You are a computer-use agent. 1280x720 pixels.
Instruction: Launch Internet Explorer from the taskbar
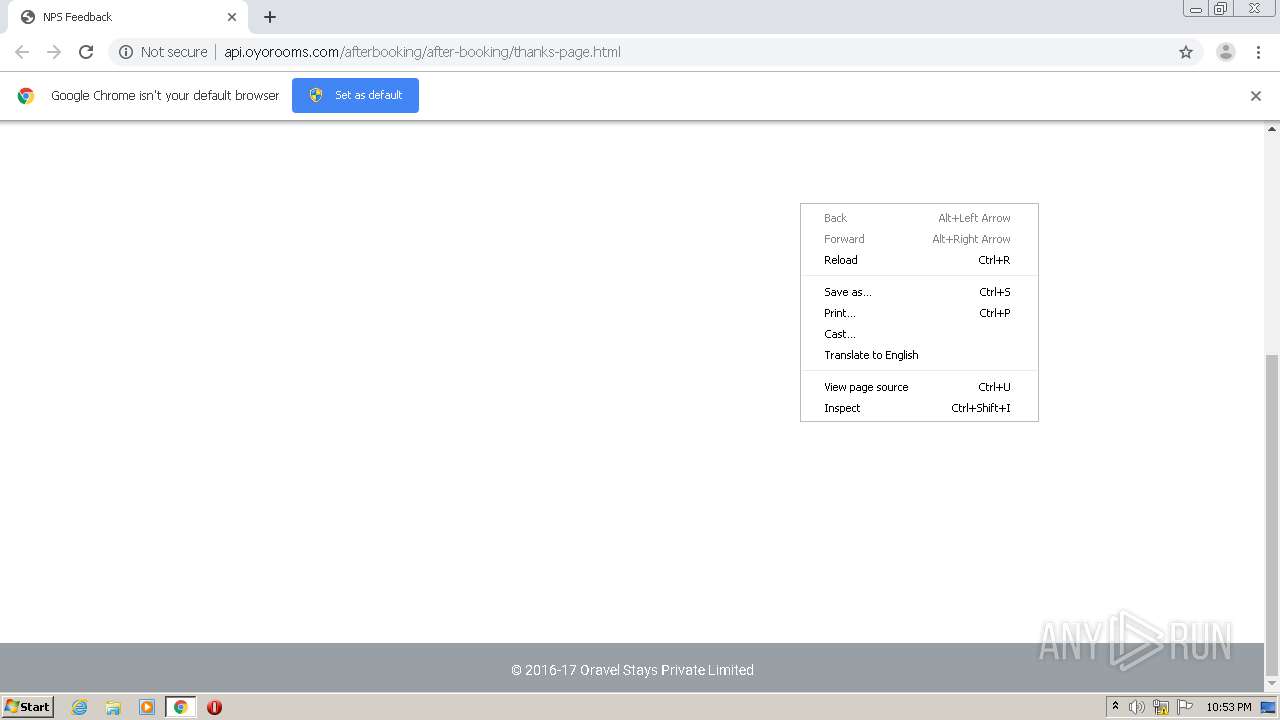pyautogui.click(x=79, y=707)
